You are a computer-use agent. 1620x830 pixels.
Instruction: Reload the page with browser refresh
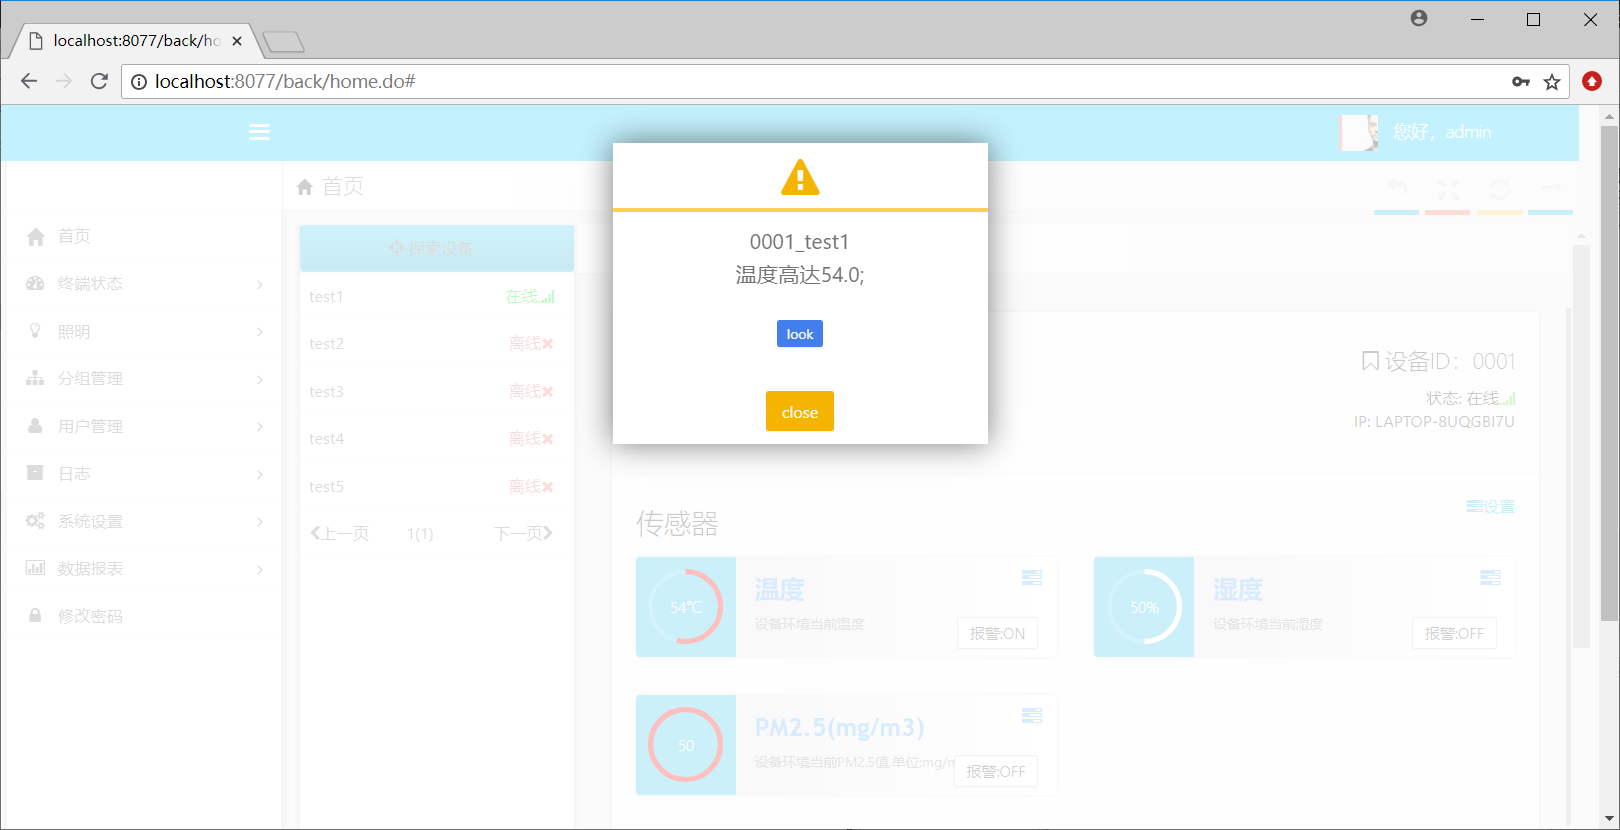[x=99, y=81]
